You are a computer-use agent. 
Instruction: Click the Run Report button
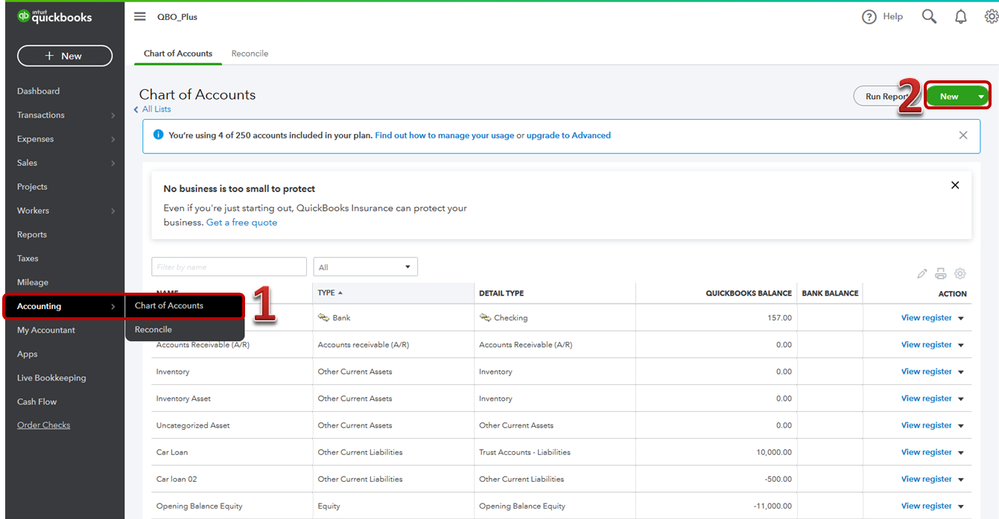point(884,97)
